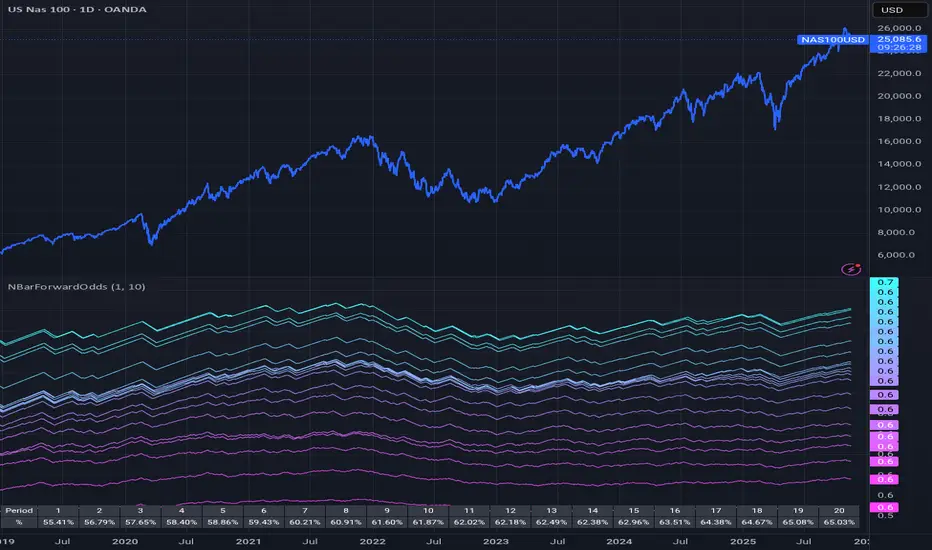Click the 09:26:28 countdown label
This screenshot has width=932, height=550.
tap(899, 47)
